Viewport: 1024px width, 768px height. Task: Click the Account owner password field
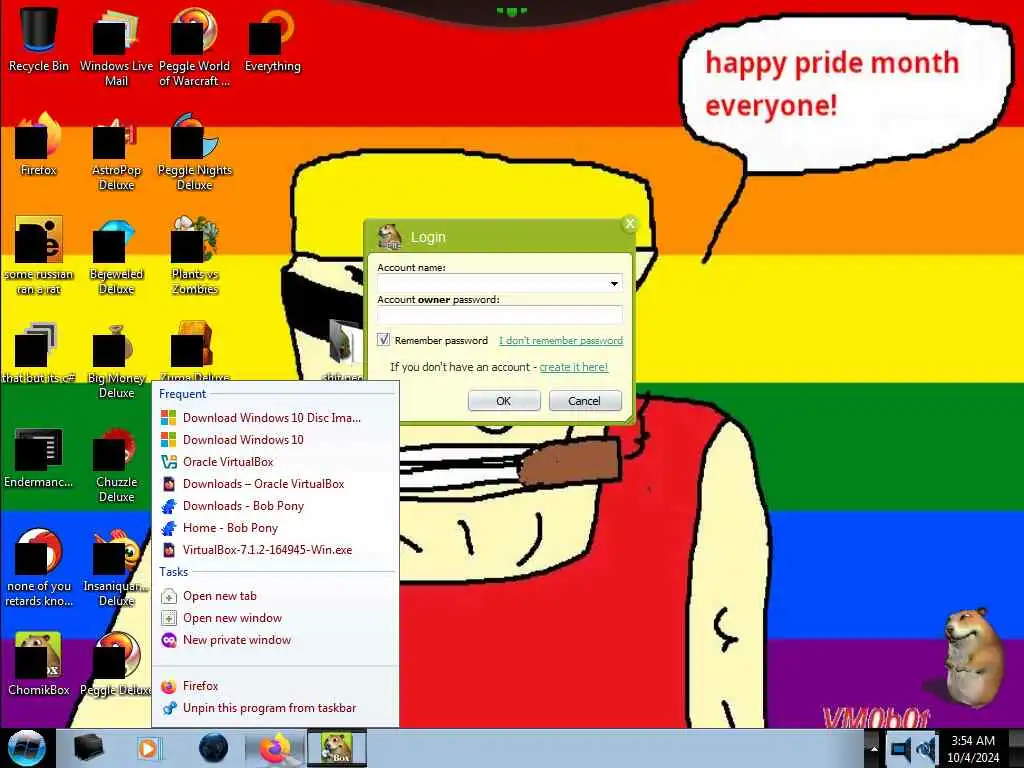pyautogui.click(x=500, y=315)
